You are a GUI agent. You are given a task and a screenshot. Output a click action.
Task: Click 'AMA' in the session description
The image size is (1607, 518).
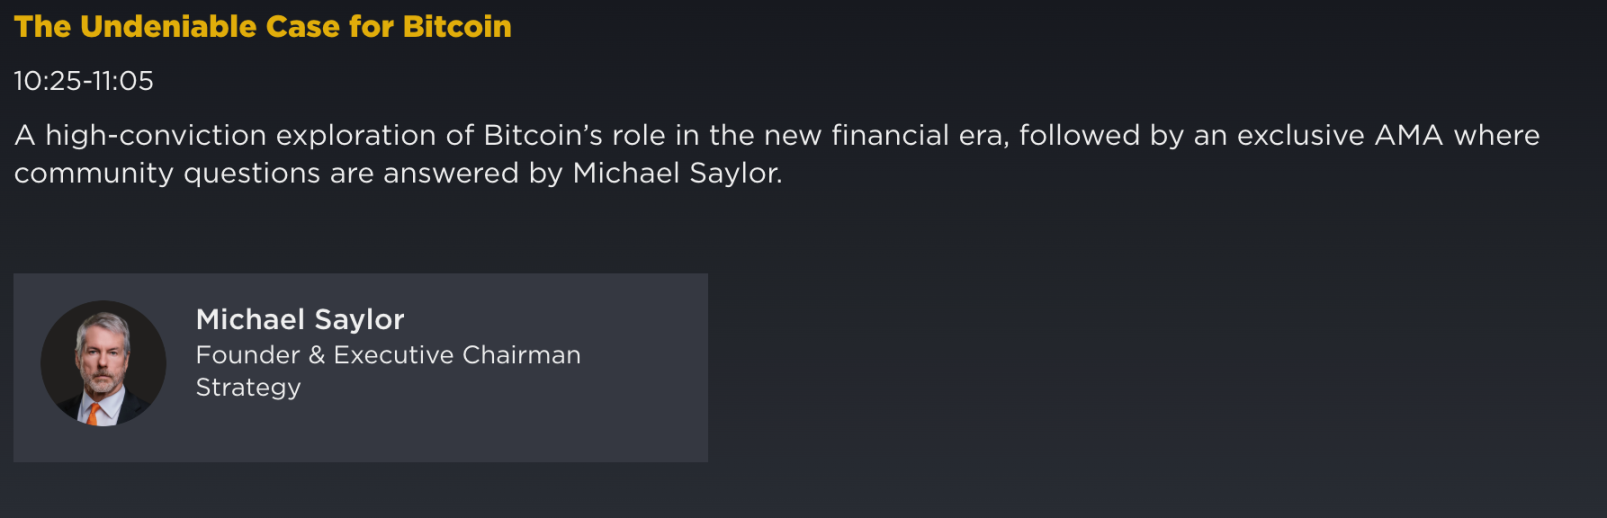(1408, 136)
